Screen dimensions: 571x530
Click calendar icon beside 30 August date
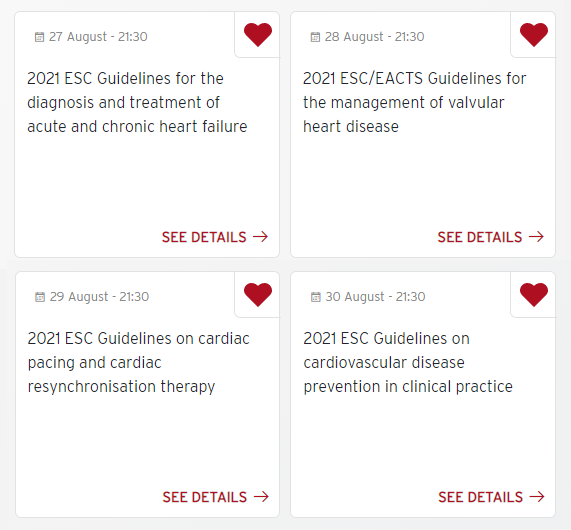click(316, 297)
